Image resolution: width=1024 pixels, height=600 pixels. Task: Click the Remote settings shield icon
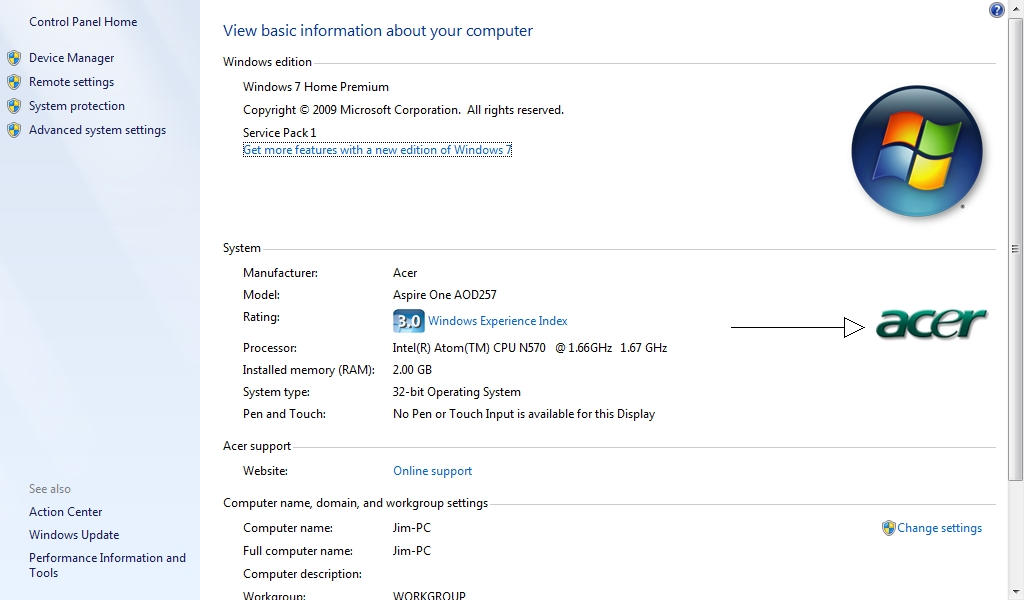[14, 82]
